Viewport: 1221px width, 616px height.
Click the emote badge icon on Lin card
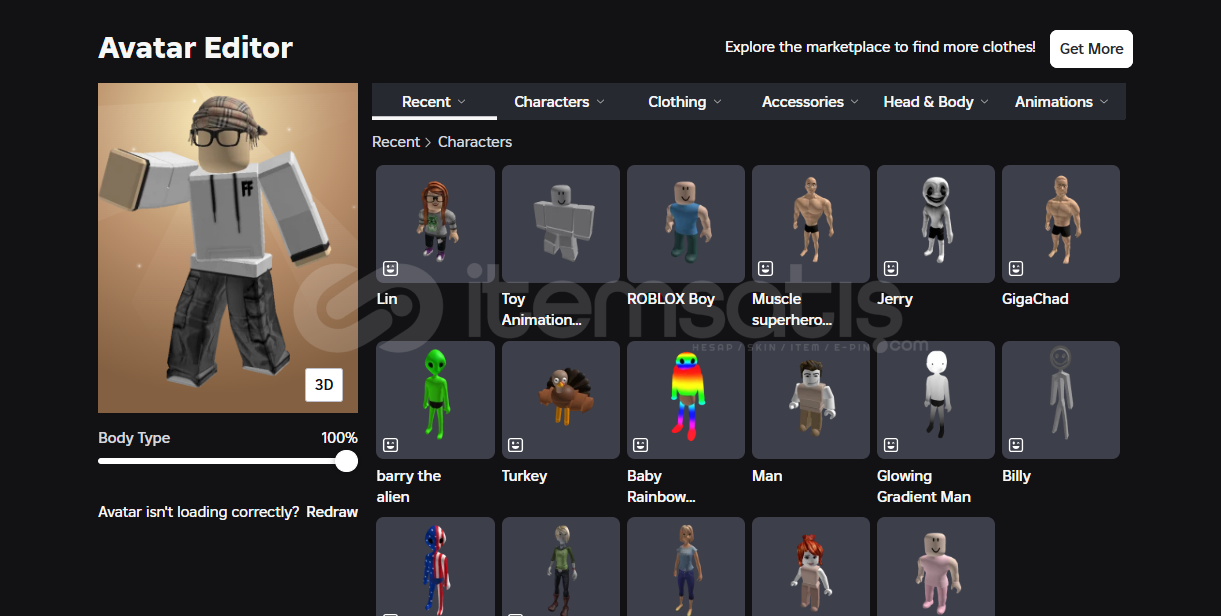click(x=391, y=268)
